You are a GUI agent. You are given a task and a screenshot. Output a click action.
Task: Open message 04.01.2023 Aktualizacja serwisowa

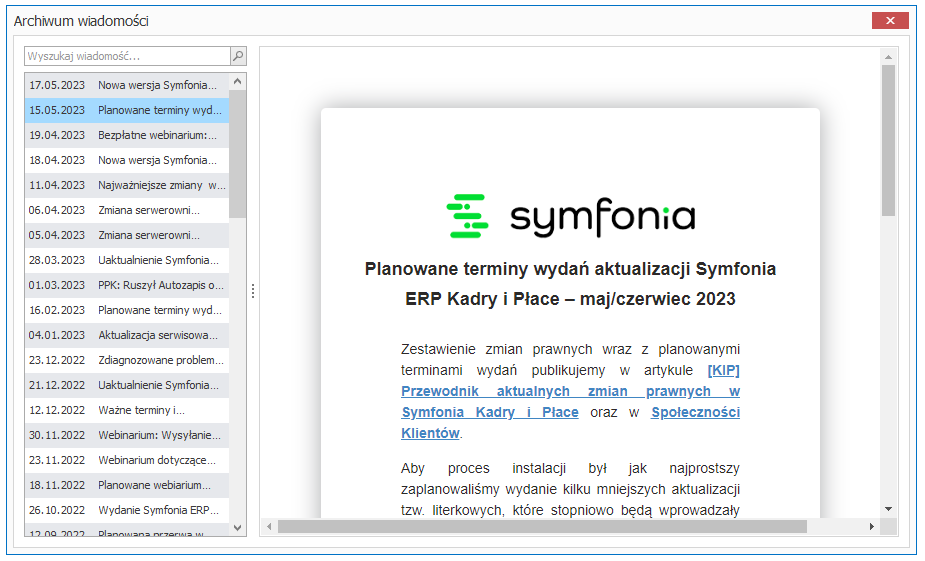point(127,335)
